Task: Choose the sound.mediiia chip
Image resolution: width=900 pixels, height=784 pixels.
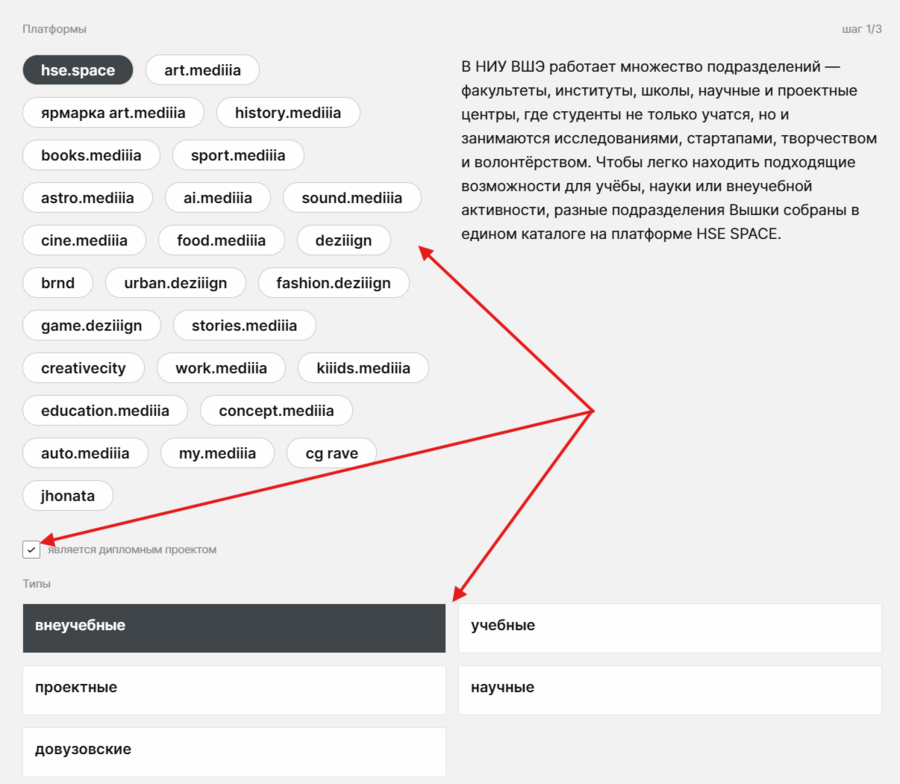Action: pos(352,197)
